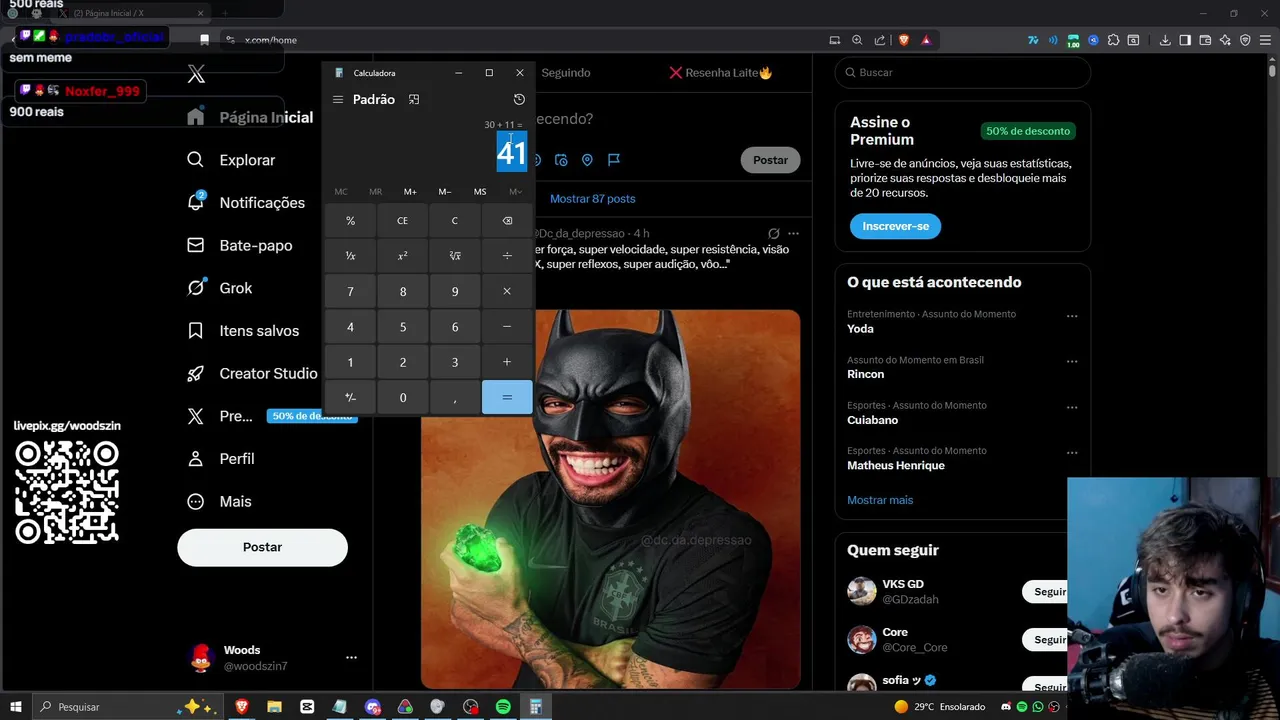Open the Rincon trending topic
1280x720 pixels.
coord(866,374)
